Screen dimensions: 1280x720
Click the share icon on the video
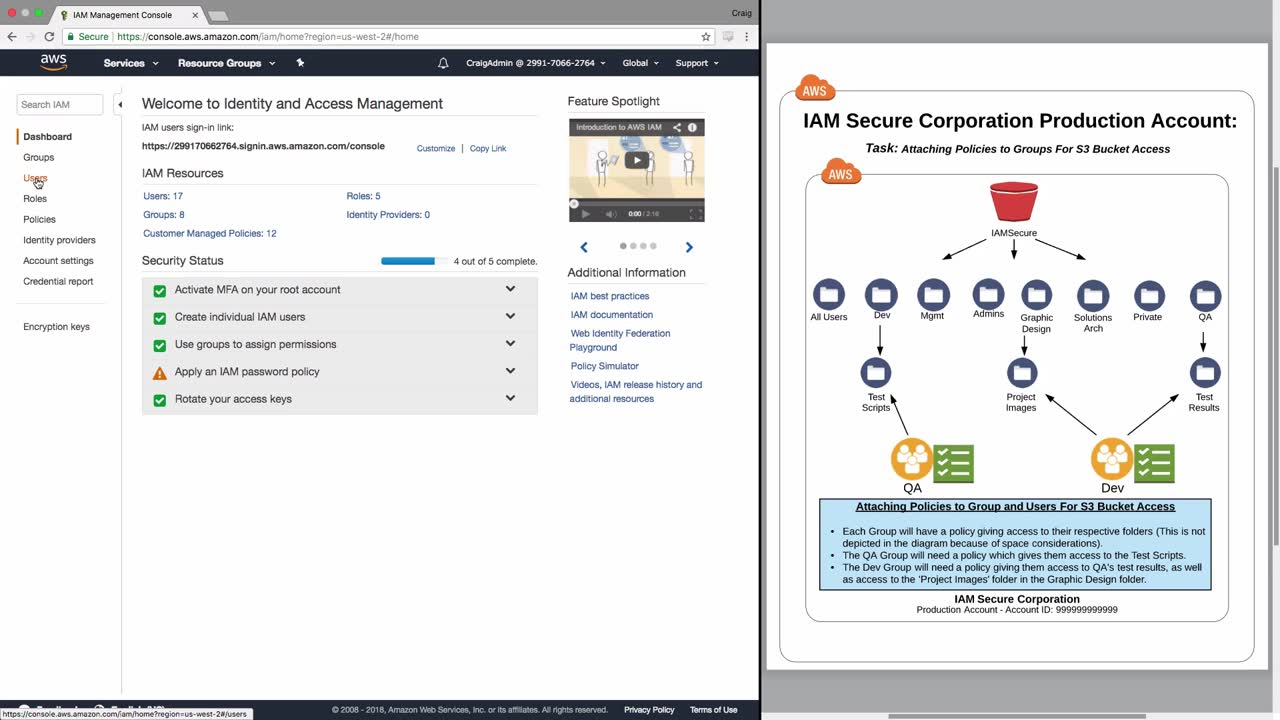pyautogui.click(x=677, y=127)
